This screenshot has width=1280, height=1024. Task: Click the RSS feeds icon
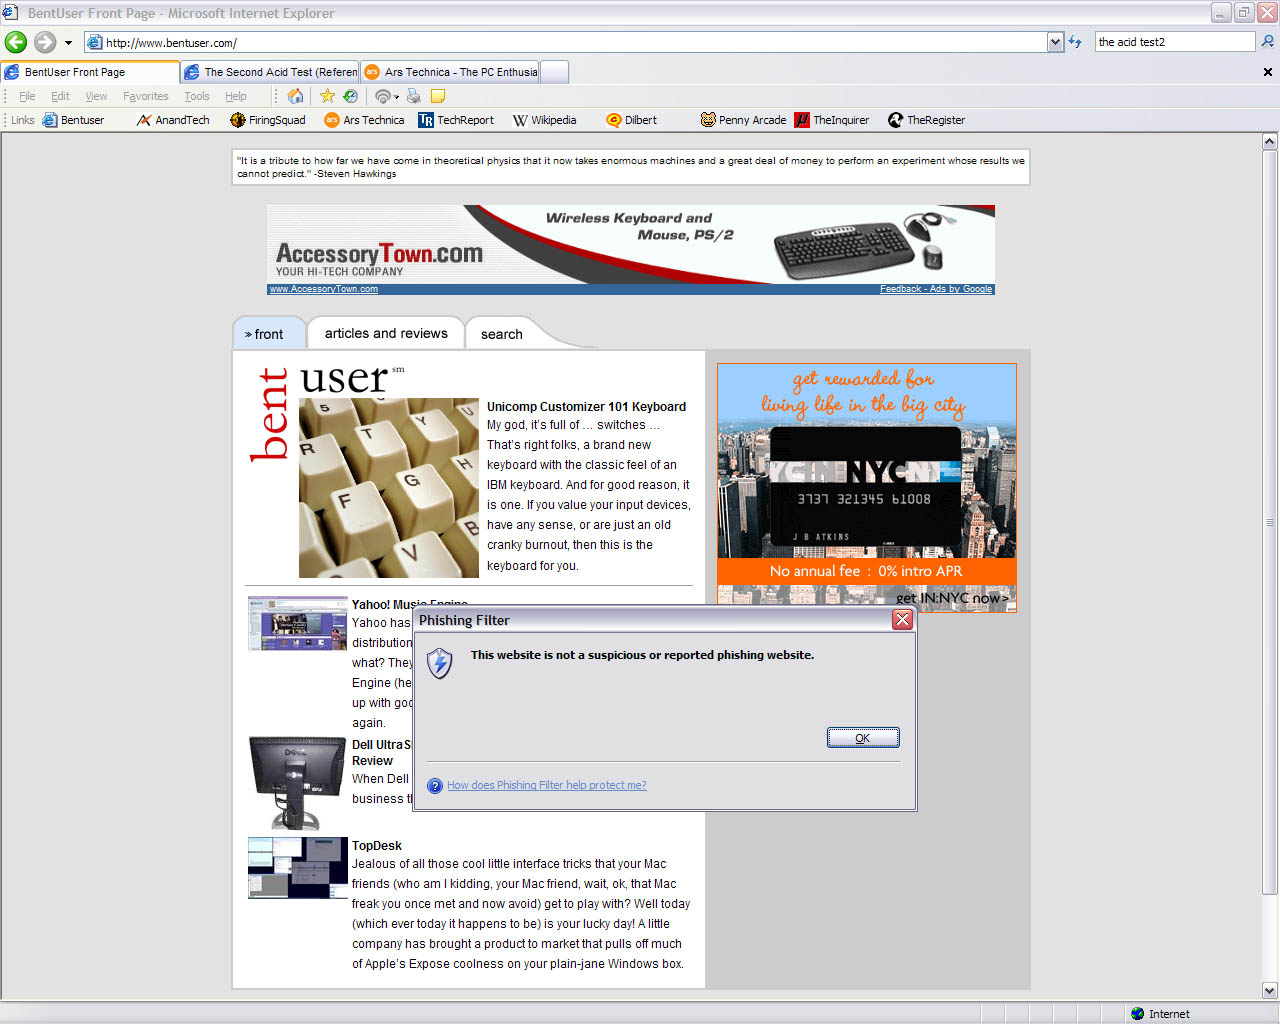(382, 96)
